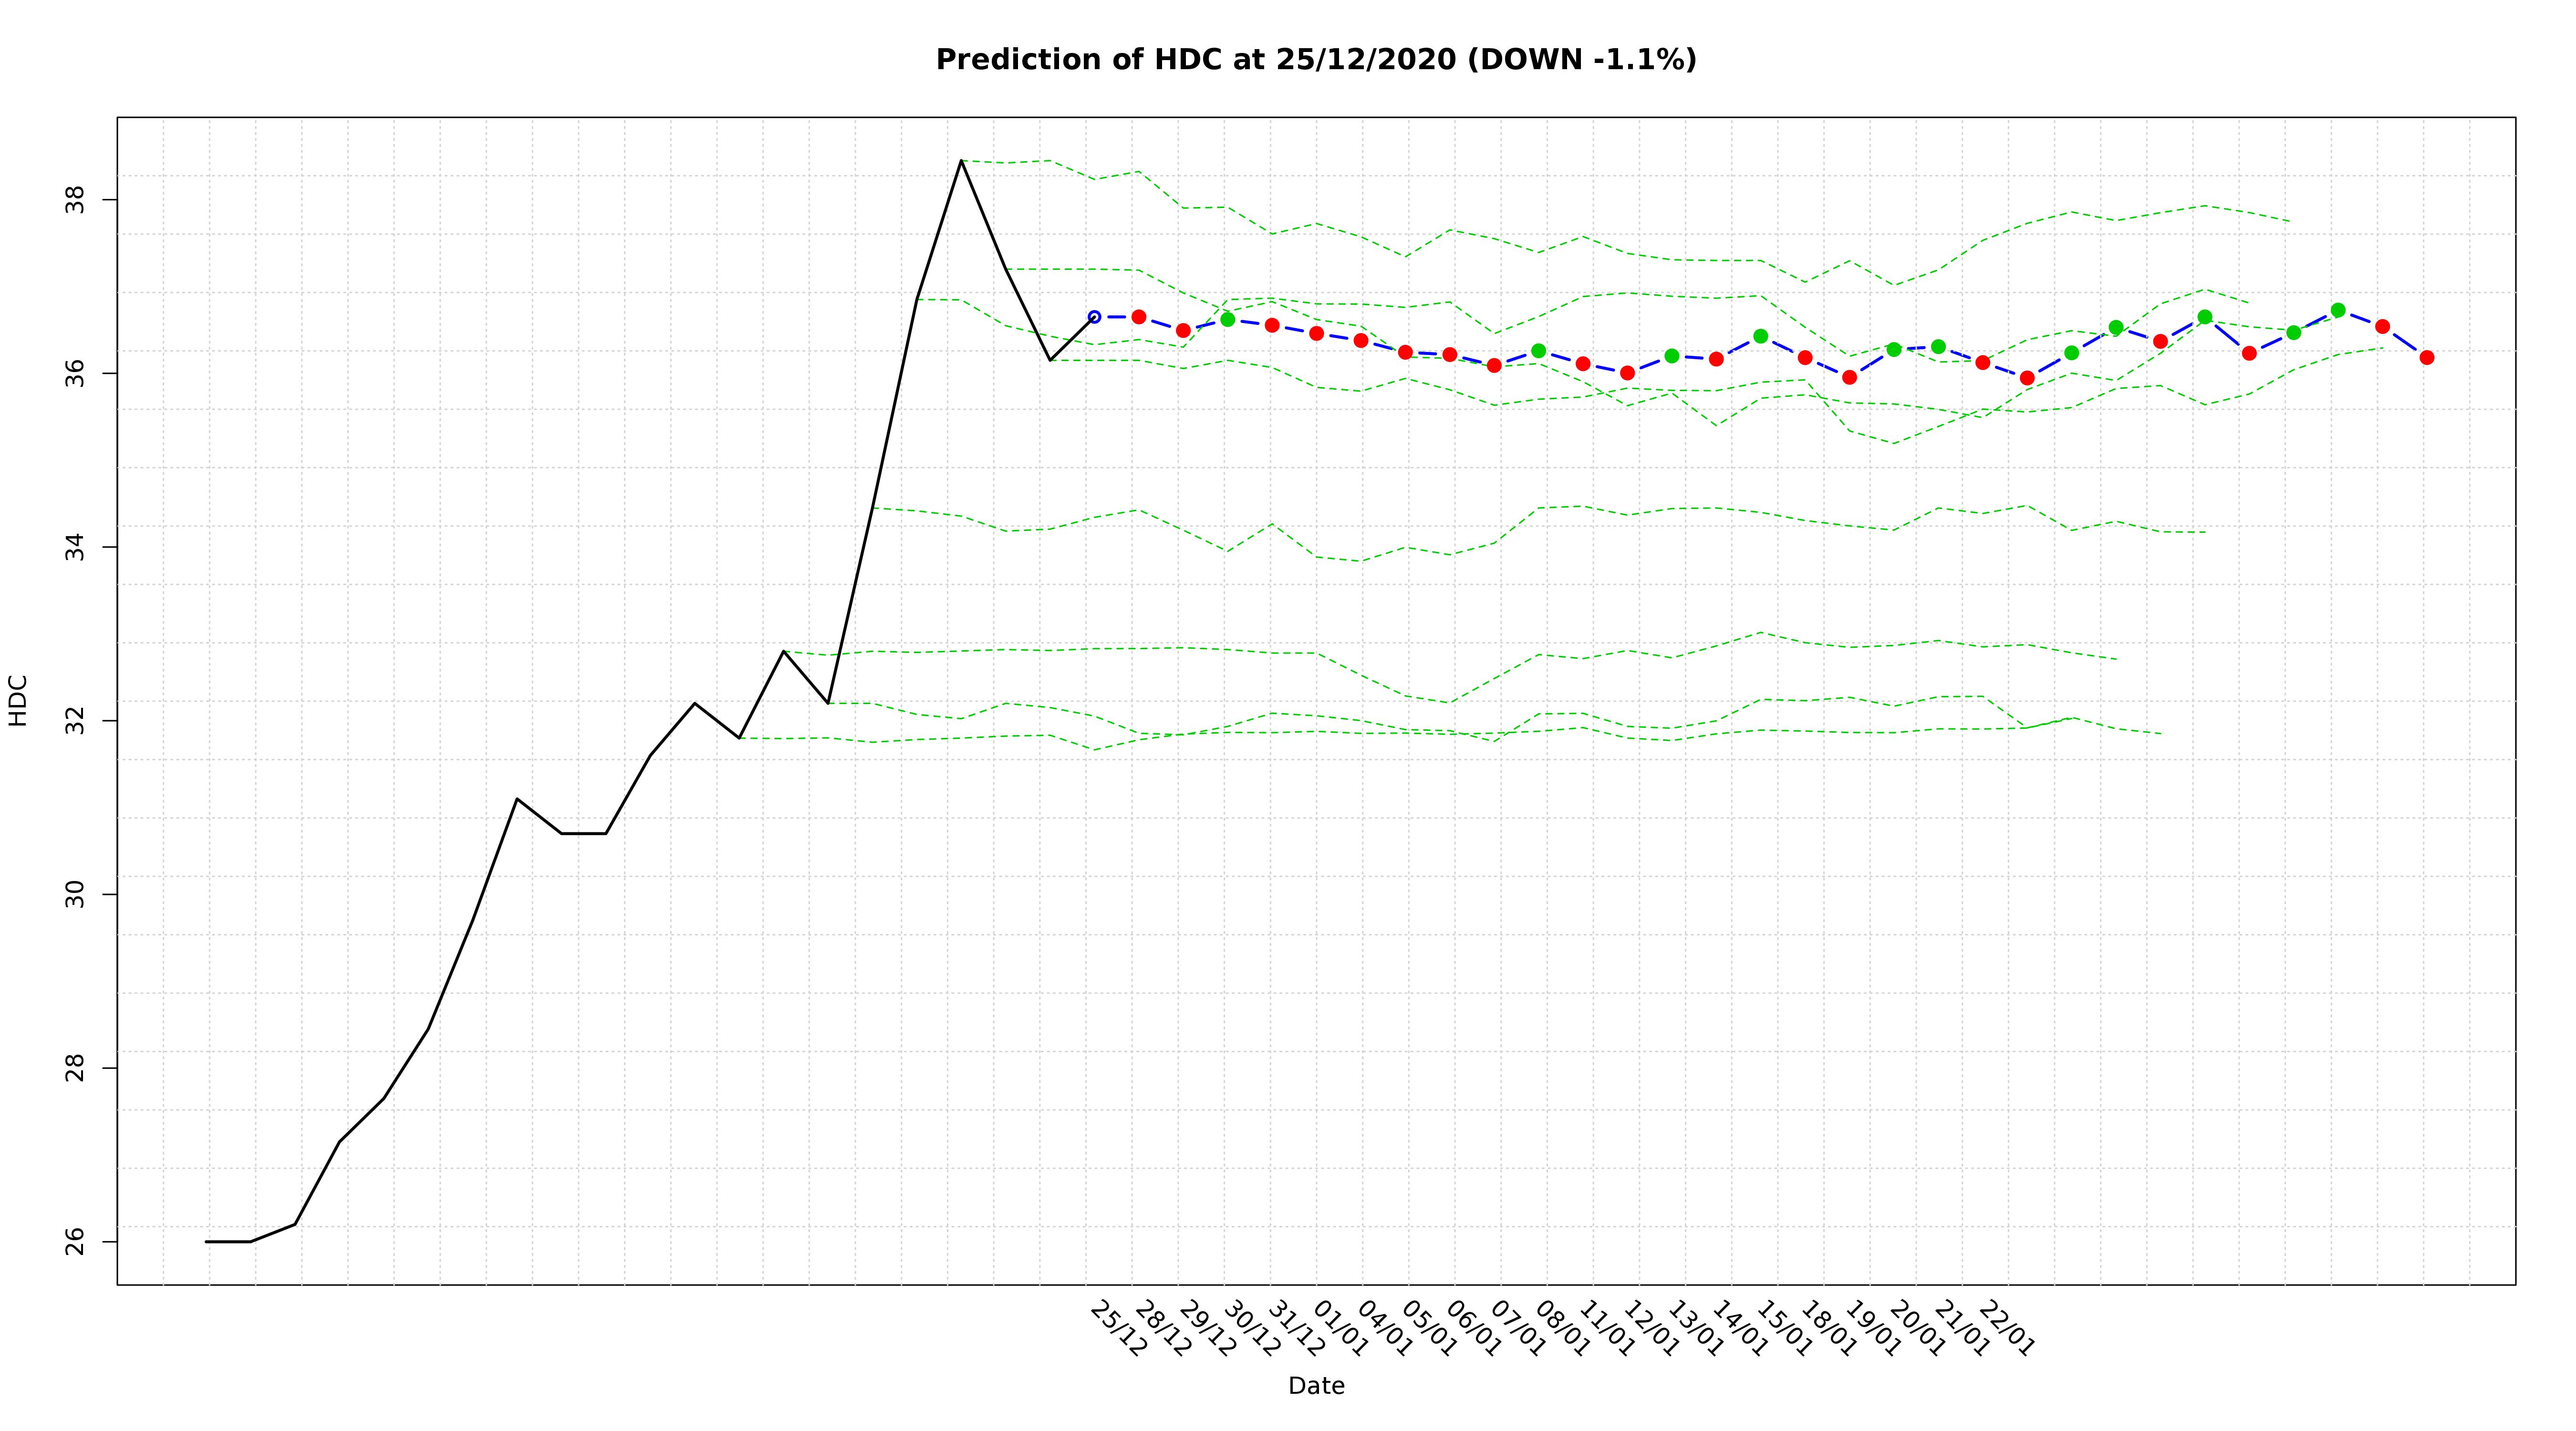Click the y-axis value 34
Screen dimensions: 2576x1431
[x=75, y=547]
